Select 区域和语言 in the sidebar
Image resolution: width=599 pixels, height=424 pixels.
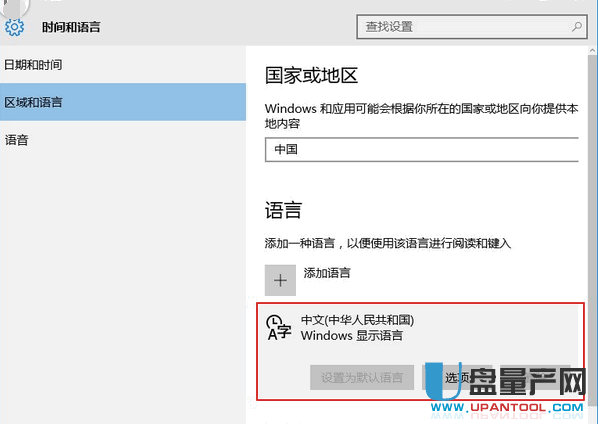(123, 102)
